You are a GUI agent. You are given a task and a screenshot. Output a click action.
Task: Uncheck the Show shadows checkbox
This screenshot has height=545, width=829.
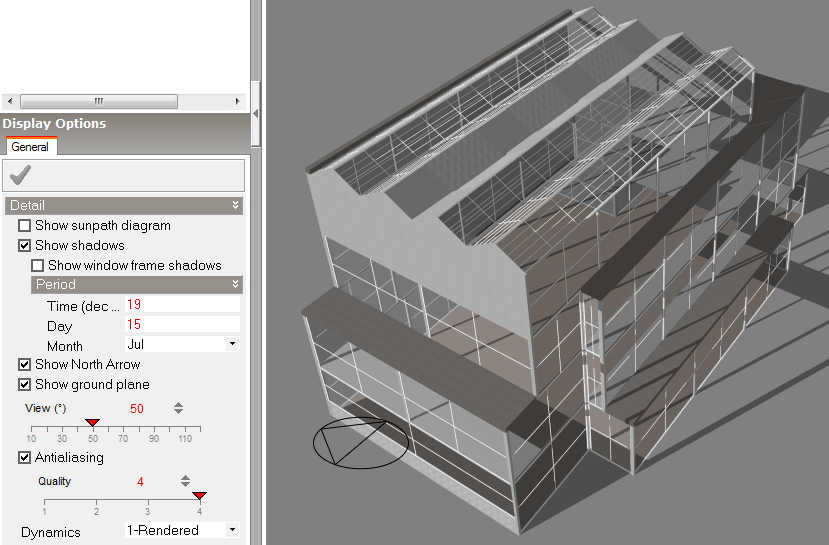click(x=25, y=246)
